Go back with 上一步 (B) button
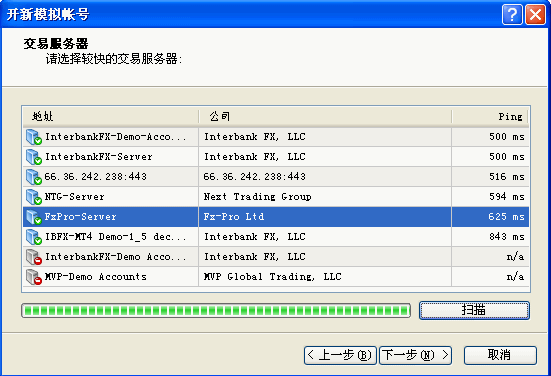Viewport: 551px width, 376px height. click(340, 355)
